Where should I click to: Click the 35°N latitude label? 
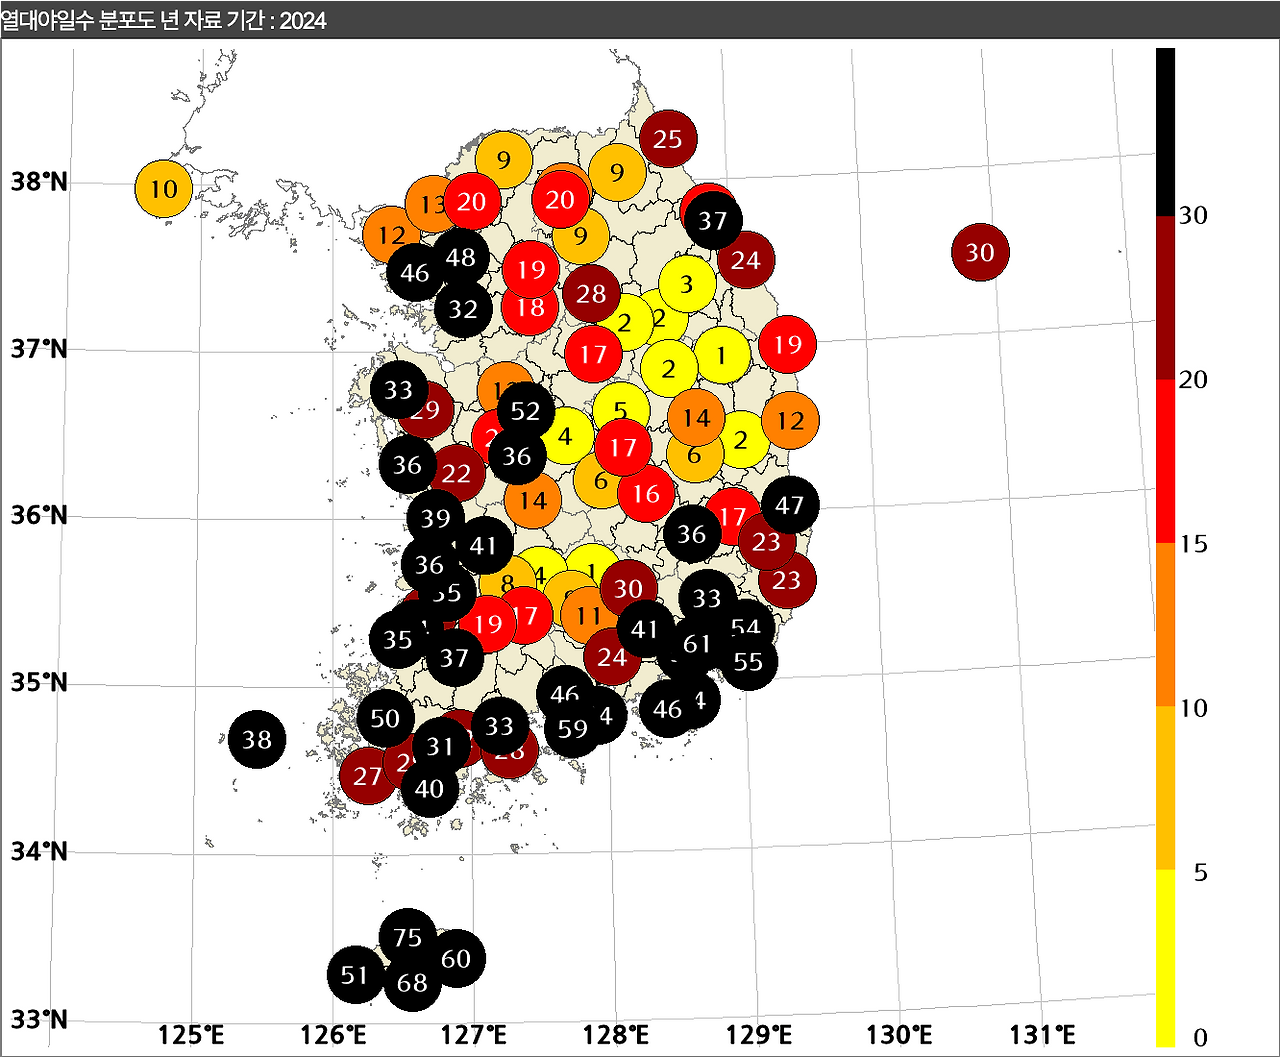(x=40, y=682)
